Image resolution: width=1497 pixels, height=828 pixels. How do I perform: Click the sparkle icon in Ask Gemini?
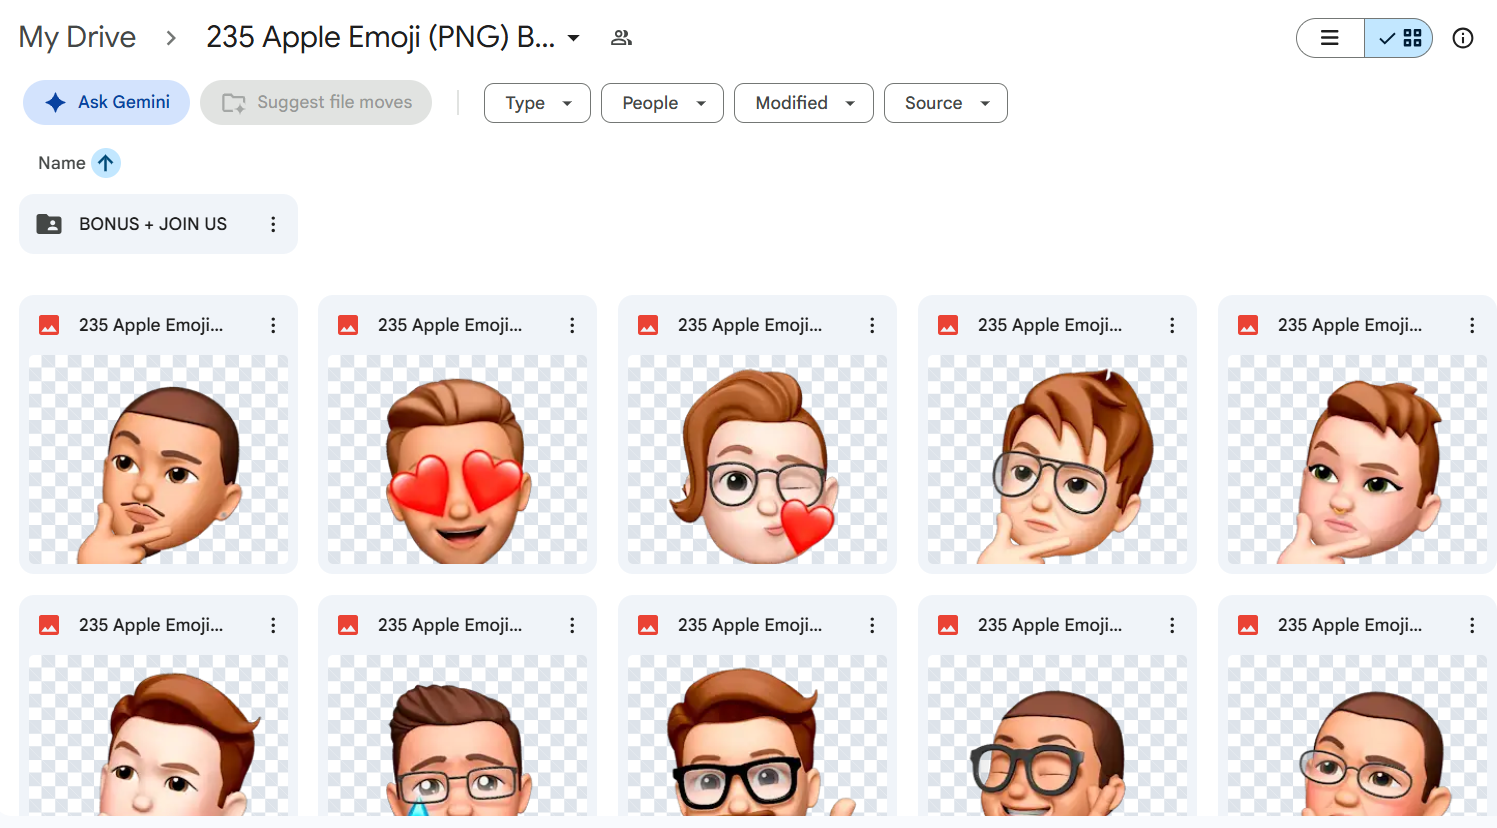click(56, 102)
